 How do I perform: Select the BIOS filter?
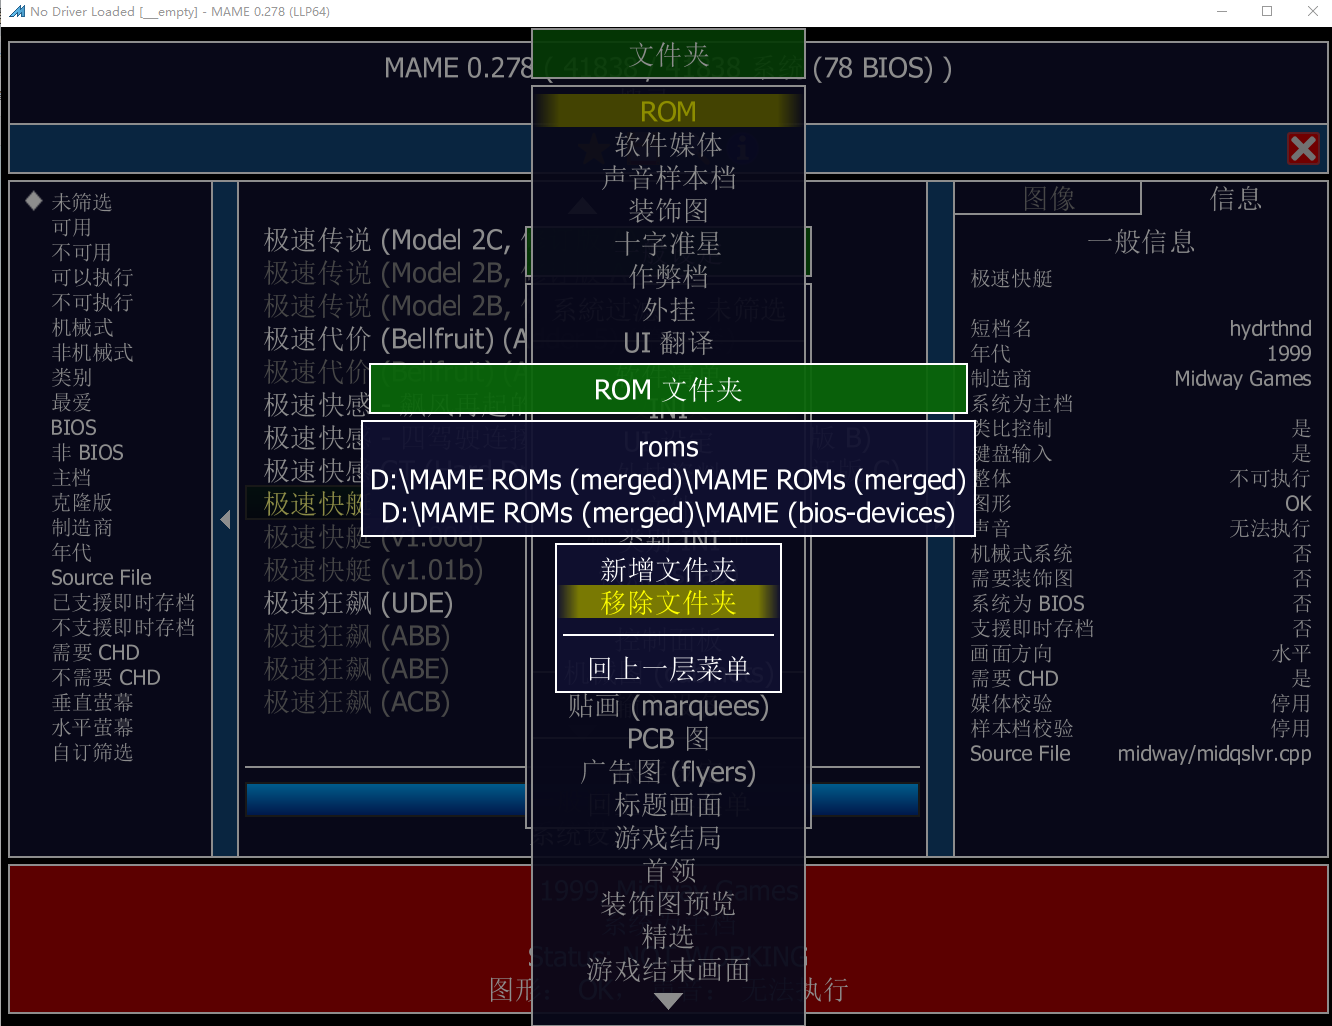[74, 427]
